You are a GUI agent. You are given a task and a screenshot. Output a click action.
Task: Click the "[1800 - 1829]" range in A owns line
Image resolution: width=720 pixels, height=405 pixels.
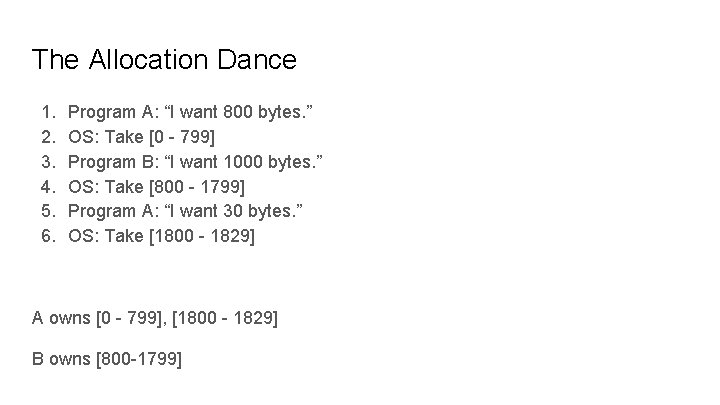pos(225,318)
